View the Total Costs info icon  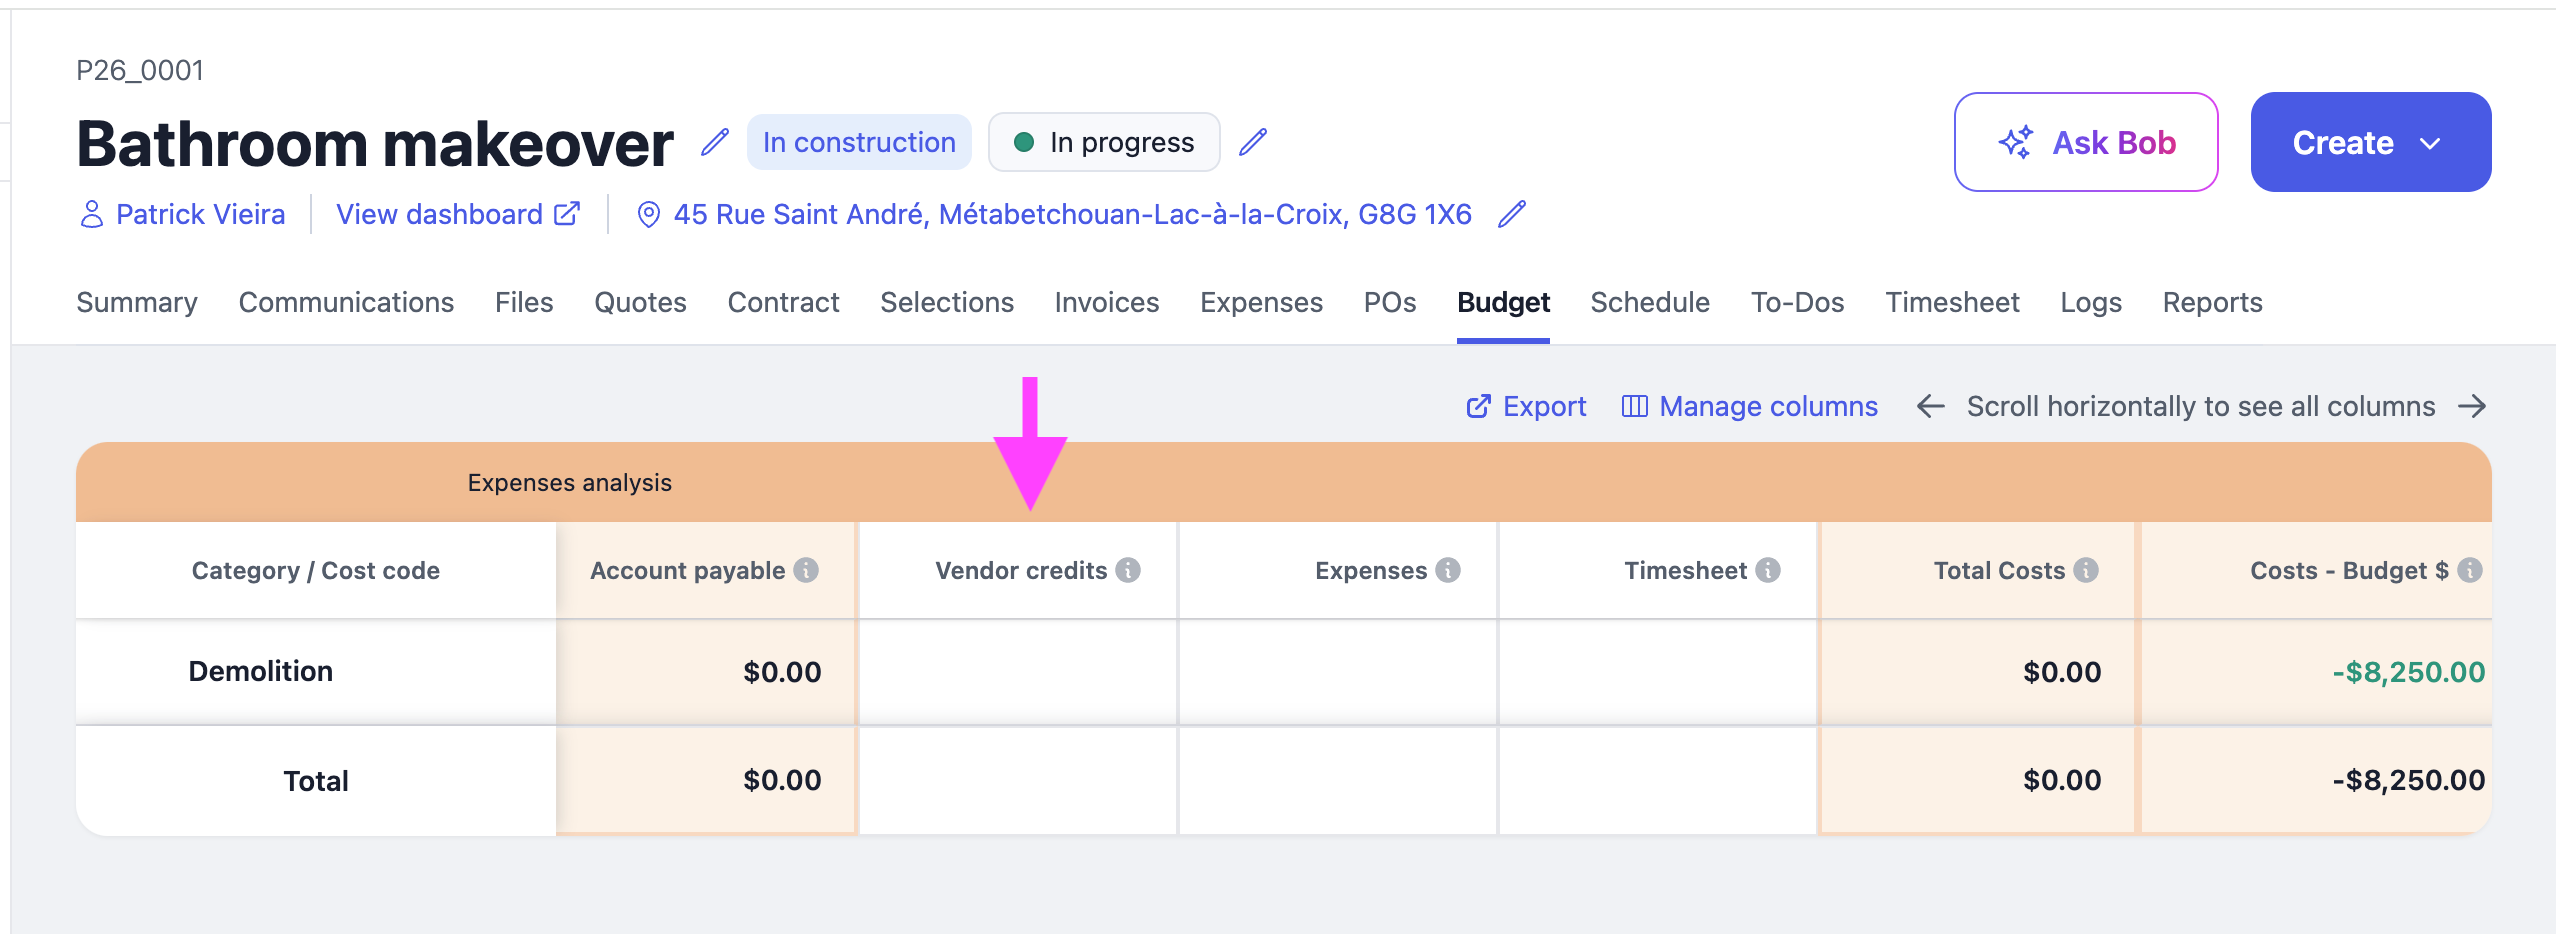2086,570
